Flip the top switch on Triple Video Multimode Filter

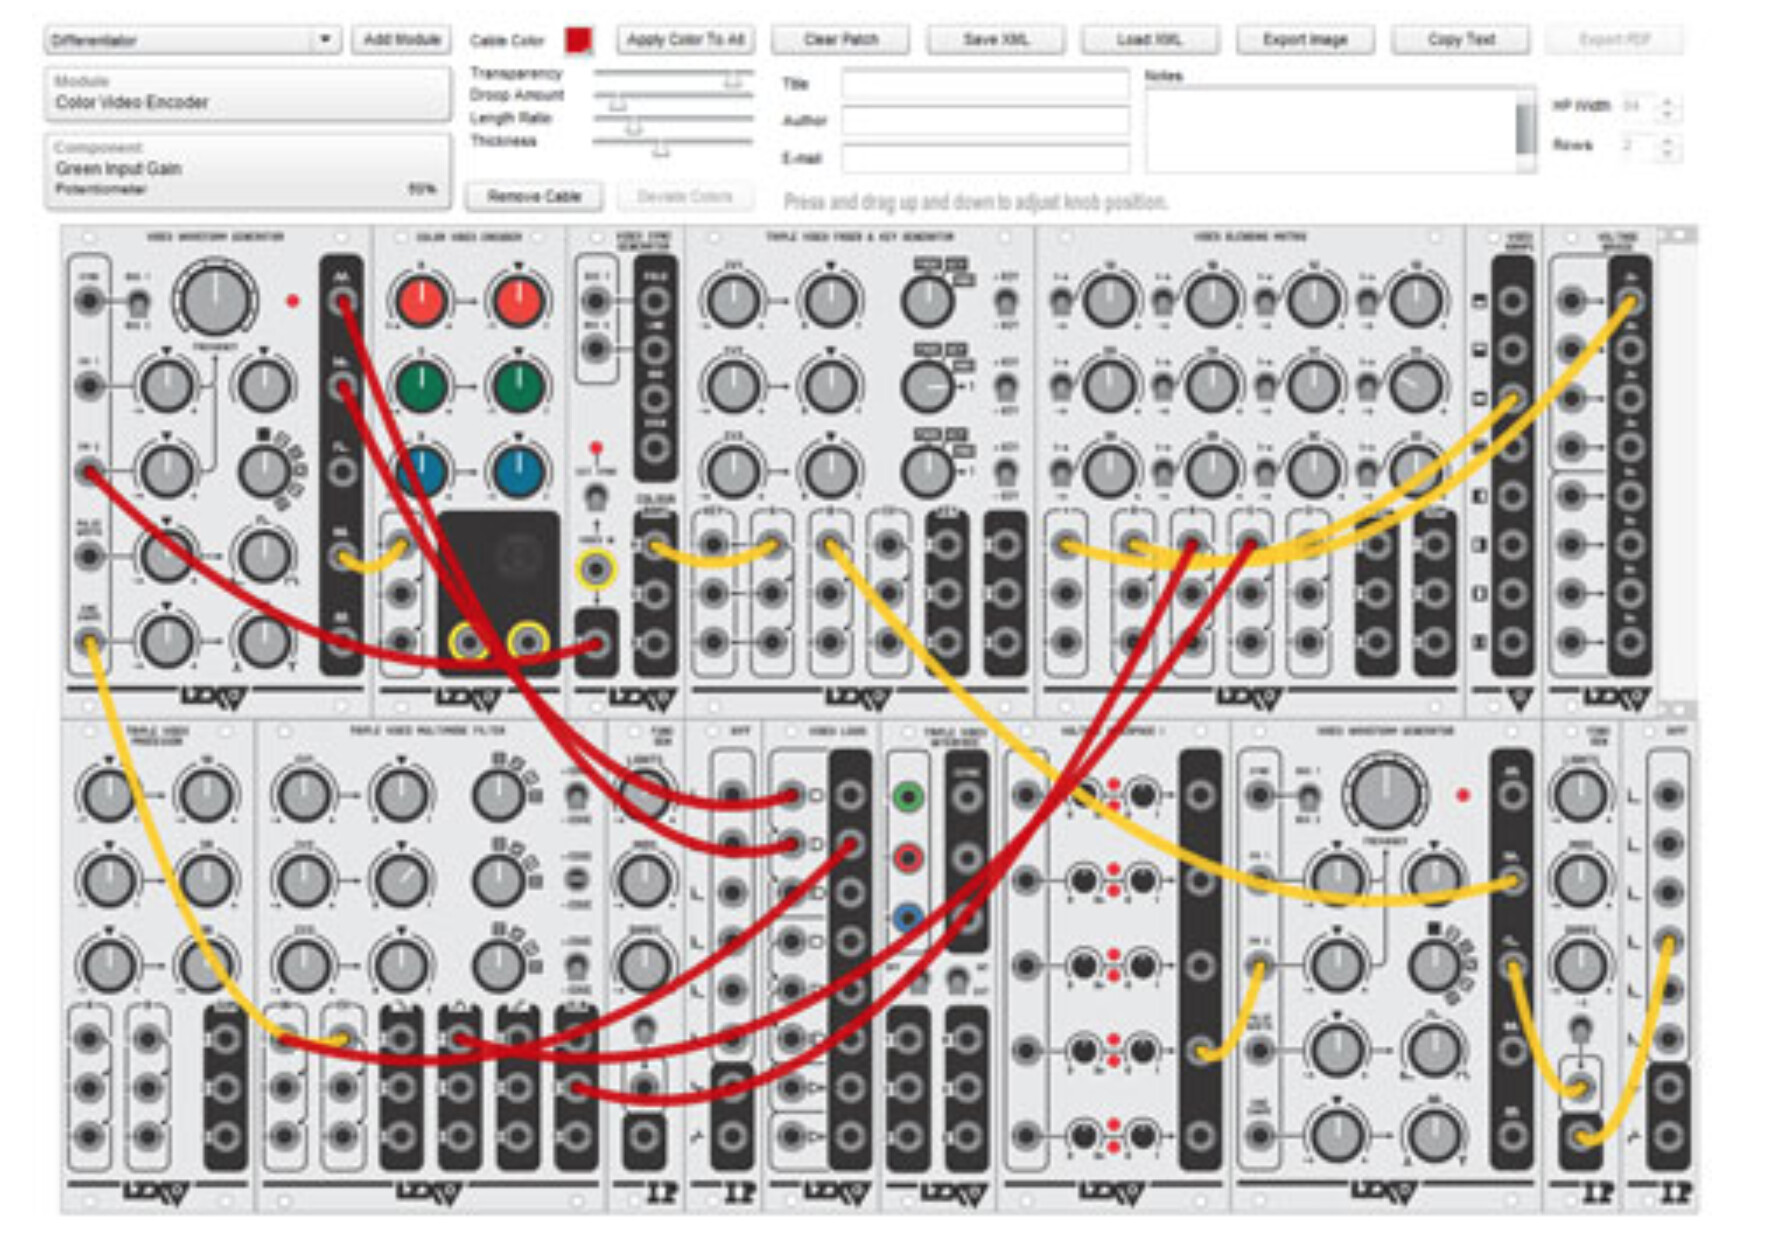click(x=576, y=796)
